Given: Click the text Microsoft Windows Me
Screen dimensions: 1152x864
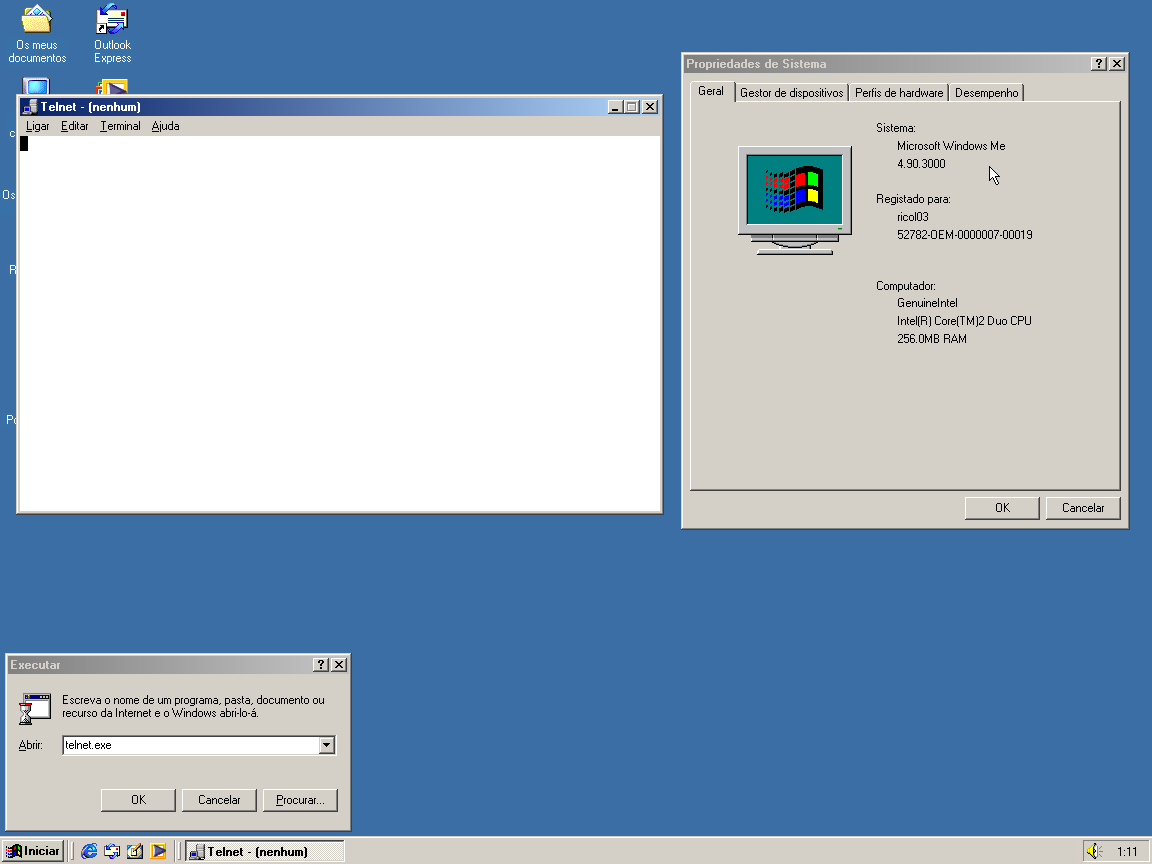Looking at the screenshot, I should [x=951, y=146].
